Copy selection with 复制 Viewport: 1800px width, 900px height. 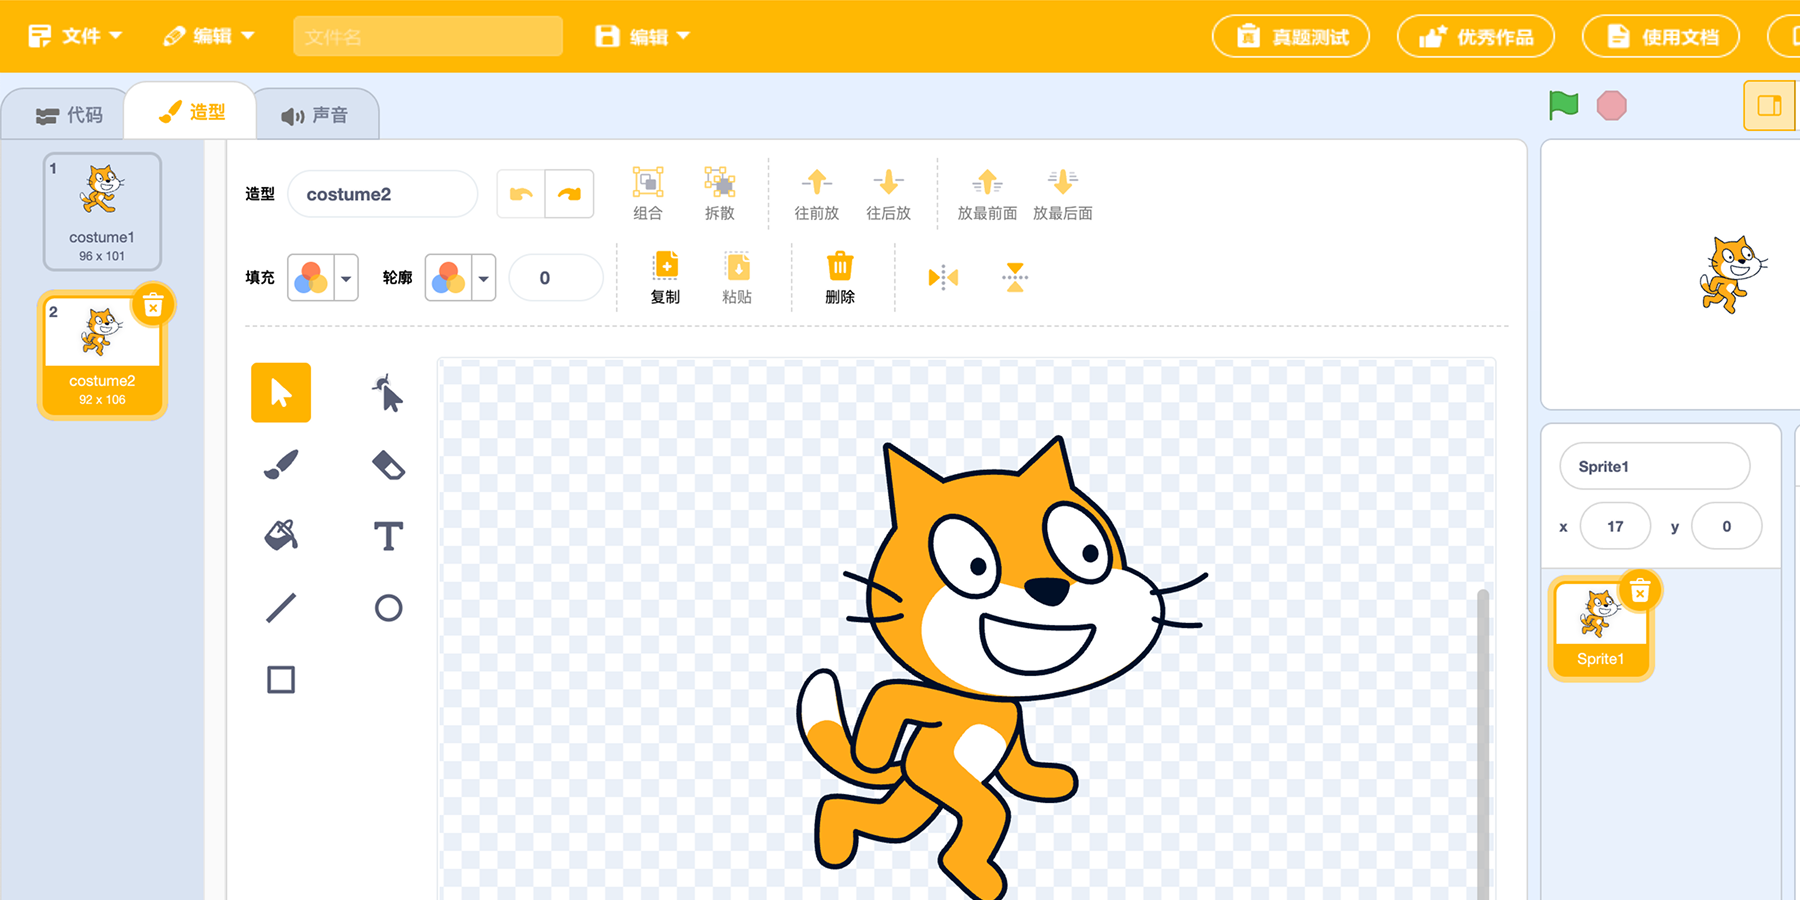click(x=665, y=277)
